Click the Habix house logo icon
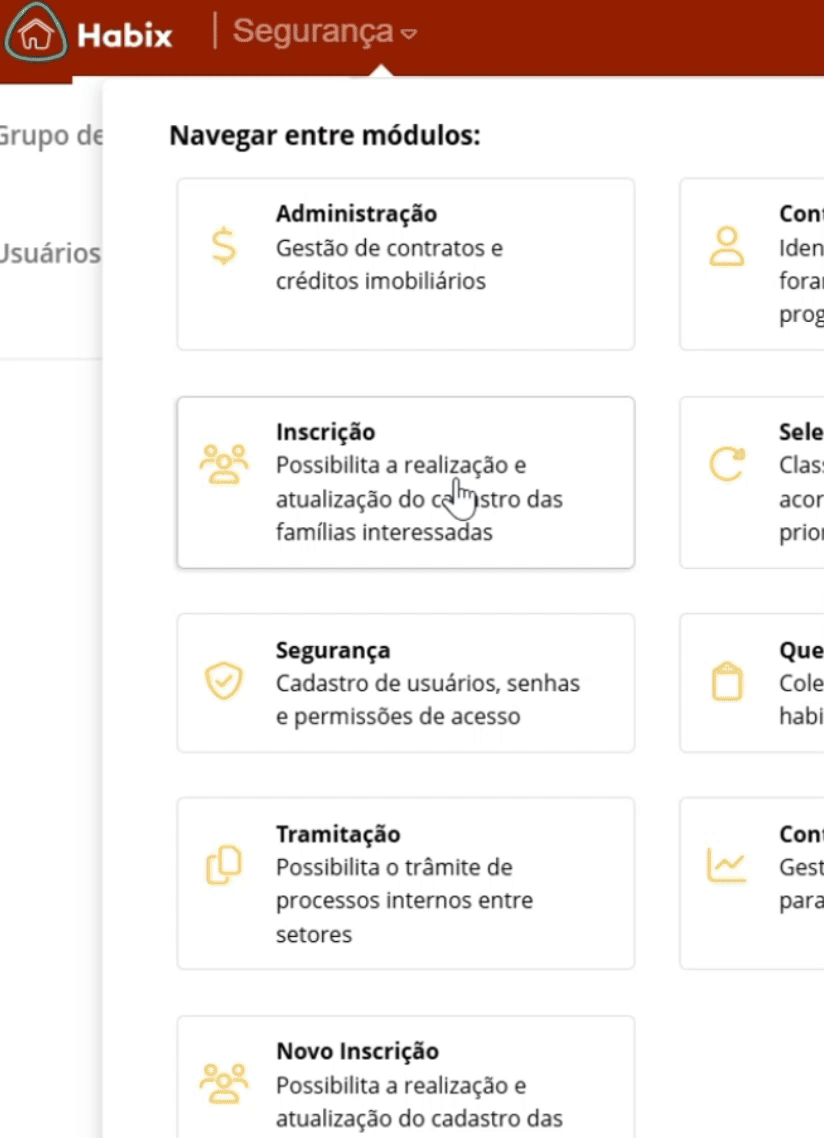 tap(36, 33)
